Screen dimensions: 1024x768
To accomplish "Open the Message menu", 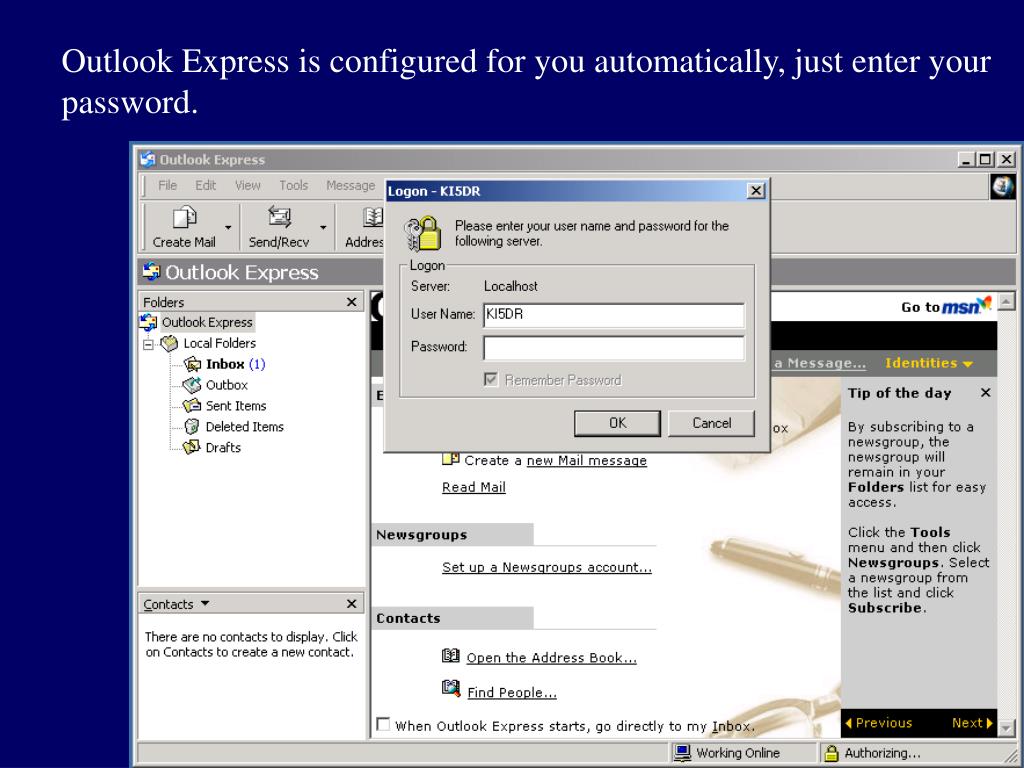I will pyautogui.click(x=351, y=185).
